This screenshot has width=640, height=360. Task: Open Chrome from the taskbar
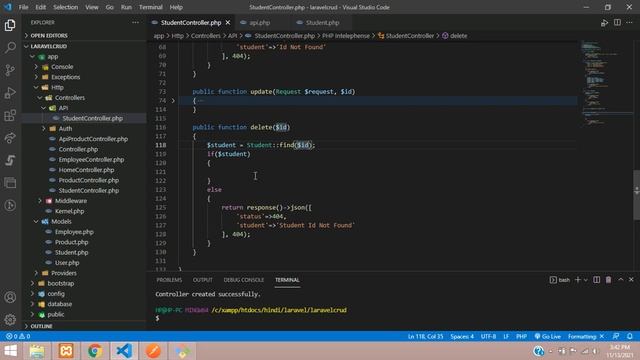[95, 351]
